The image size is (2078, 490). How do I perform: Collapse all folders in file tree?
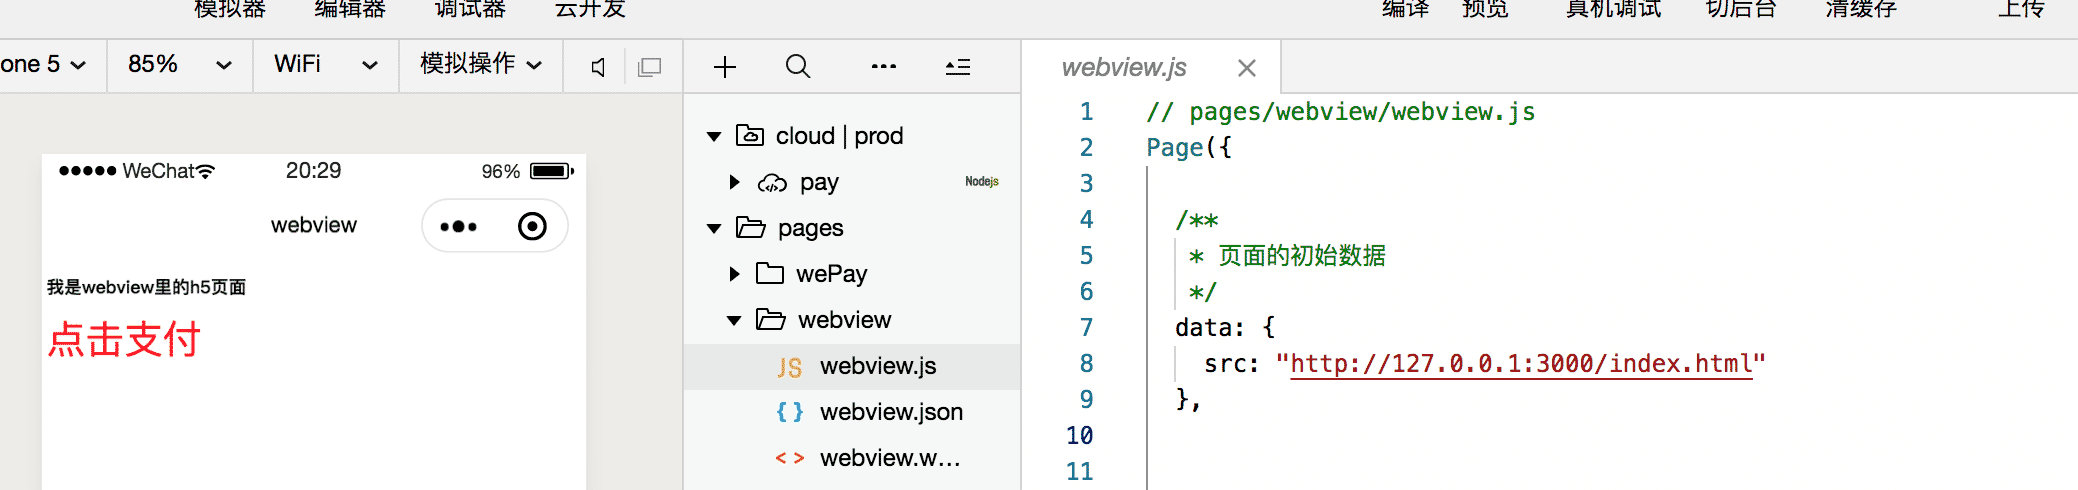tap(958, 67)
